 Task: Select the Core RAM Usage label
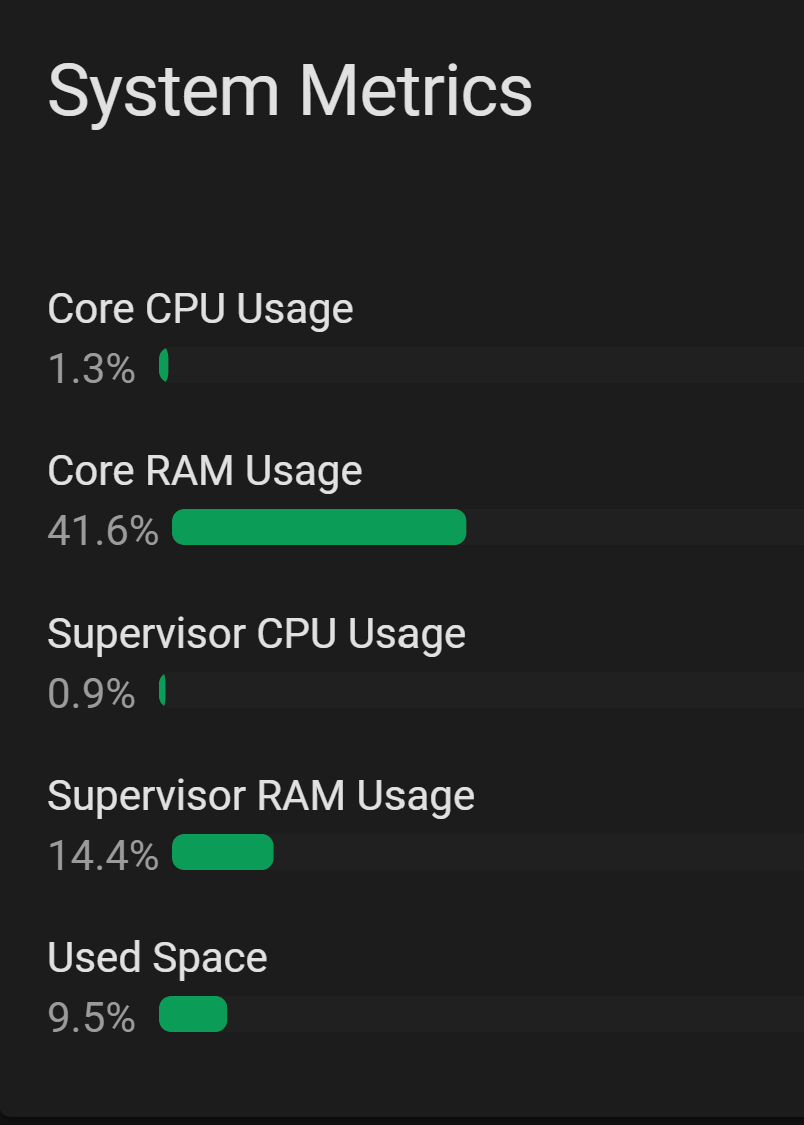204,470
